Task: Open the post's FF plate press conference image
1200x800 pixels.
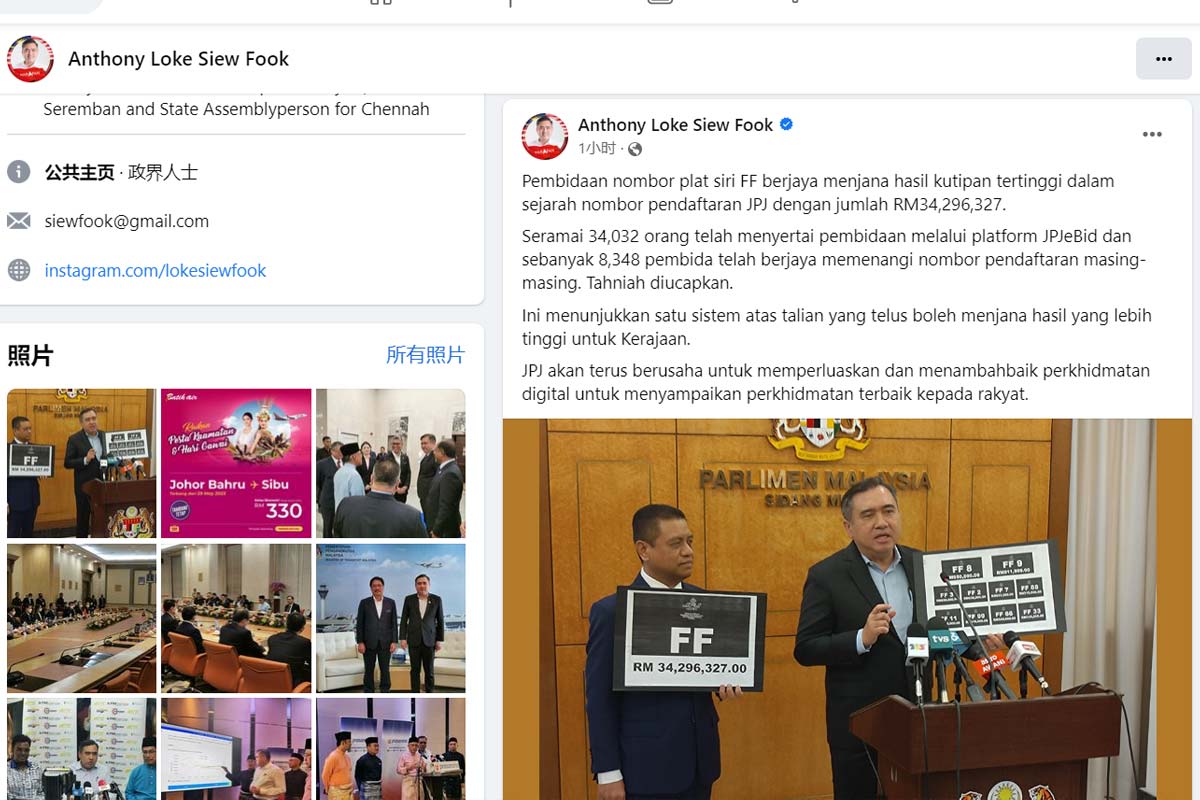Action: point(847,609)
